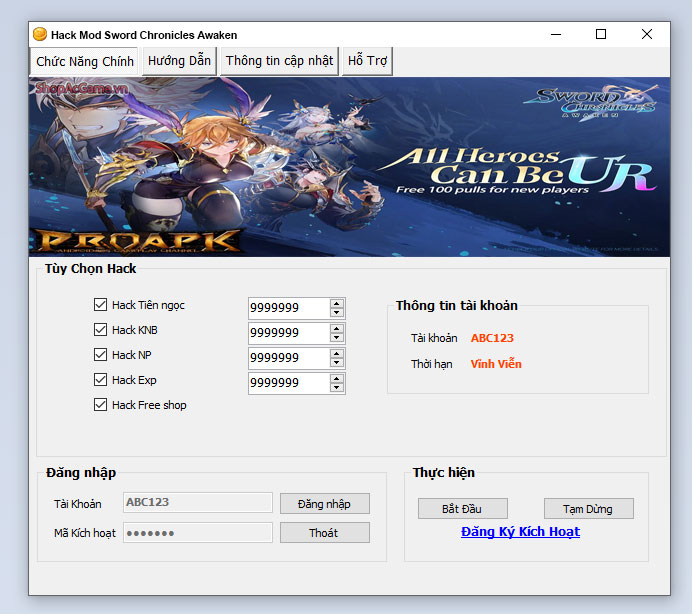
Task: Close the Hack Mod window
Action: [x=647, y=34]
